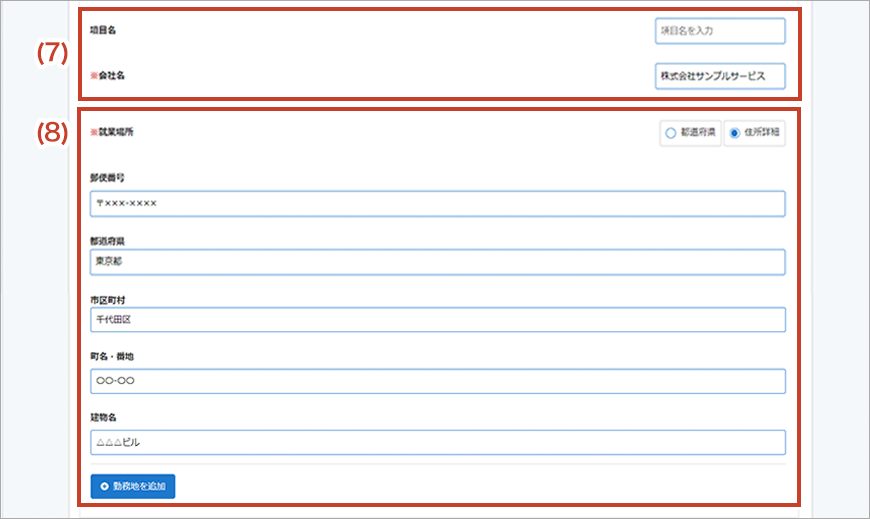Image resolution: width=870 pixels, height=519 pixels.
Task: Click the 郵便番号 input field
Action: tap(437, 204)
